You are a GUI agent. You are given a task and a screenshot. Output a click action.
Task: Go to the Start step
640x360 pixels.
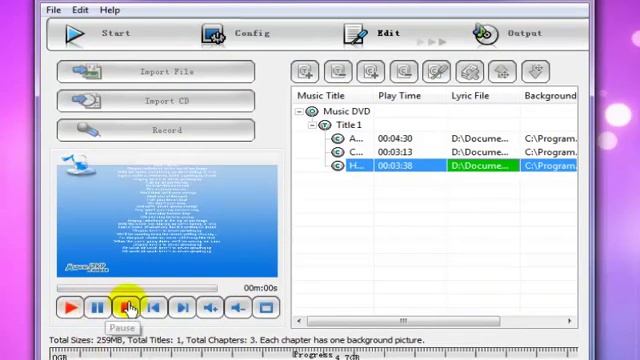coord(98,33)
